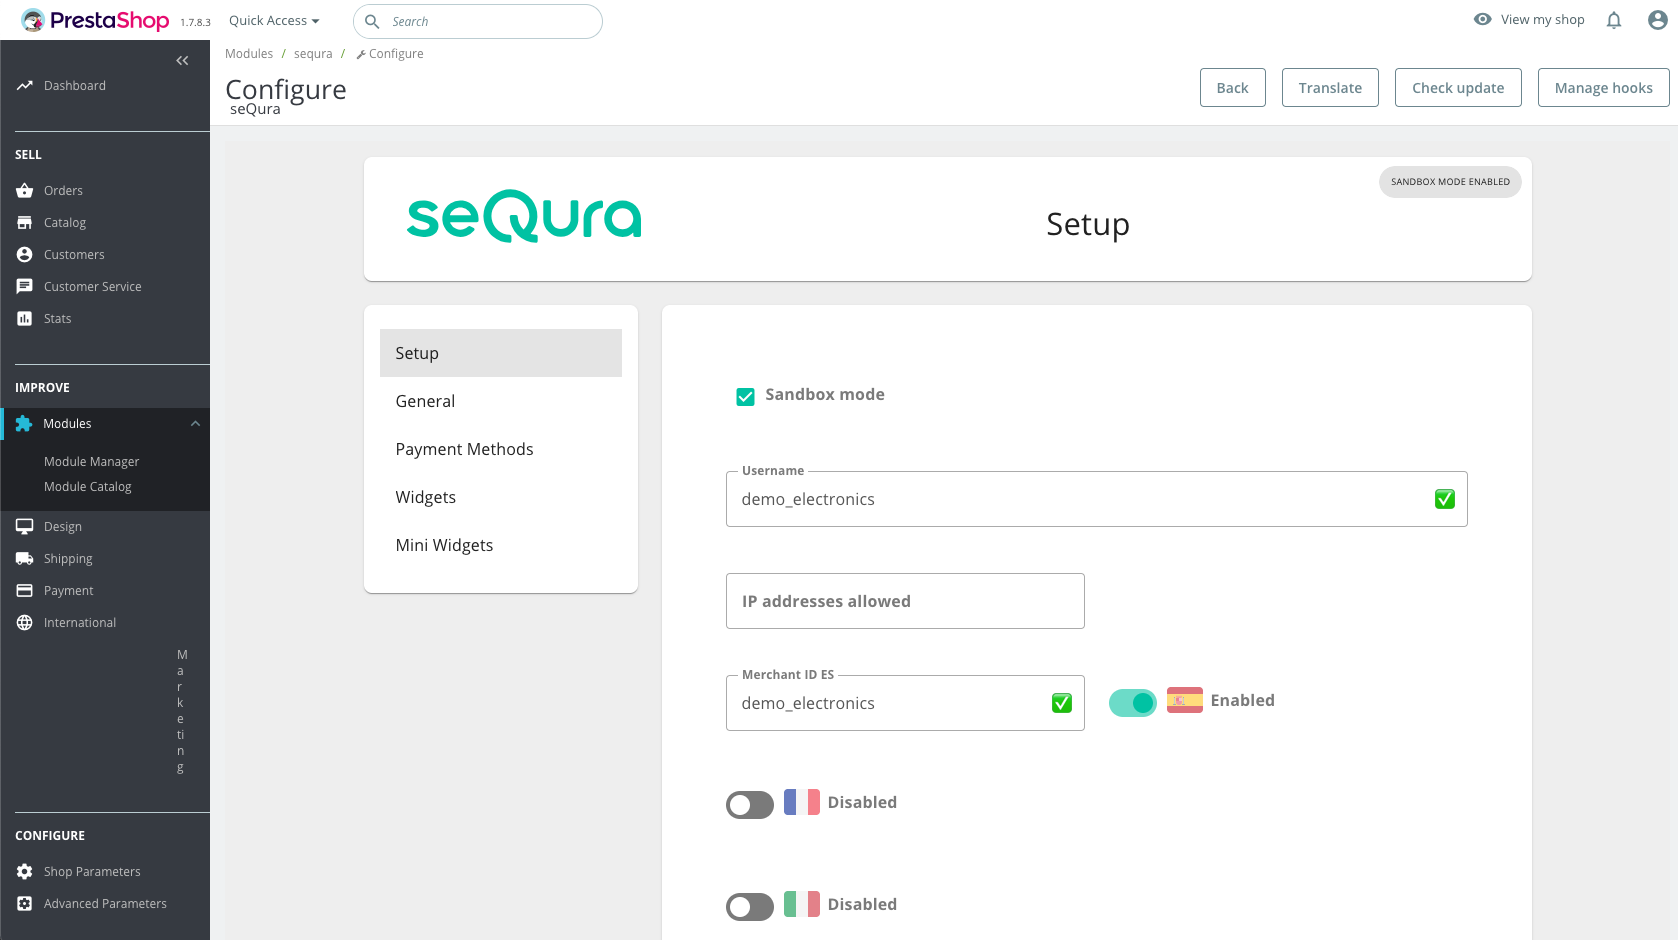Click the Design monitor icon
The height and width of the screenshot is (940, 1678).
click(25, 526)
